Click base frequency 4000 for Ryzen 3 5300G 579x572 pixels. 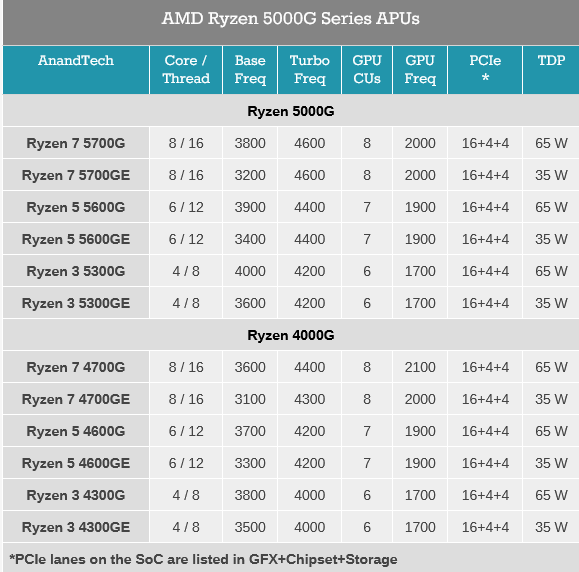[250, 271]
